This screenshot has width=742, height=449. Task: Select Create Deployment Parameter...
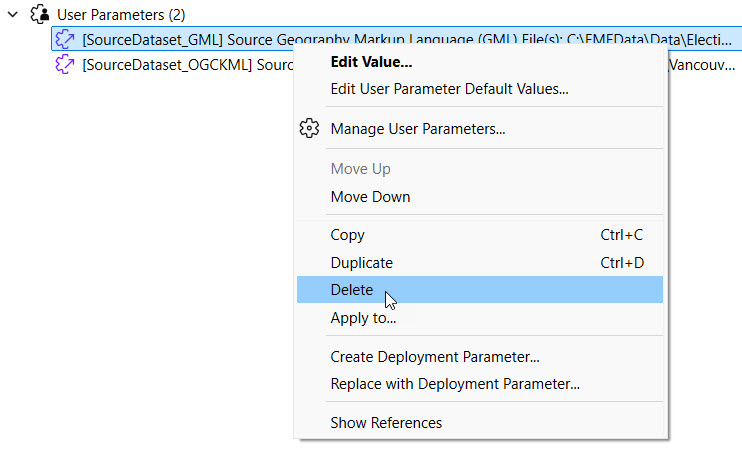434,356
